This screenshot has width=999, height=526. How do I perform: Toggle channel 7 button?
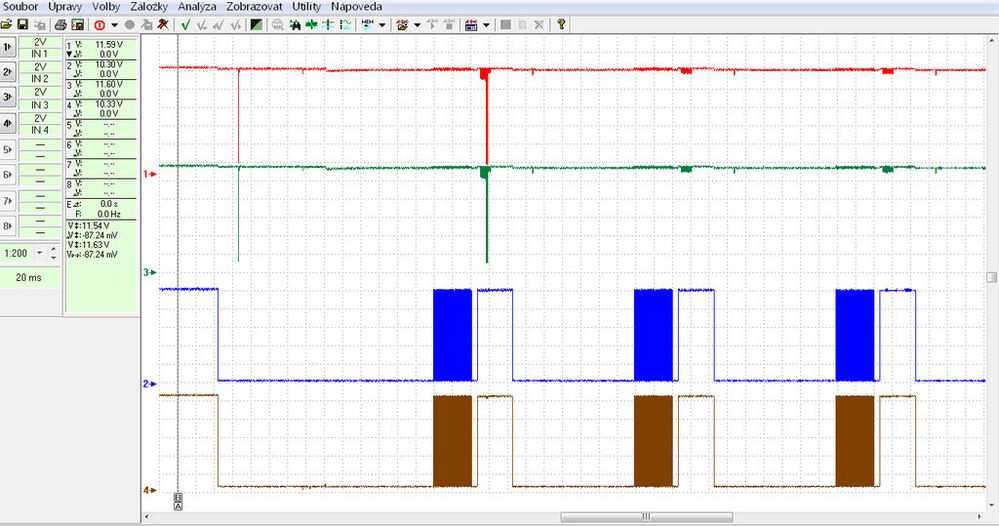click(x=8, y=201)
